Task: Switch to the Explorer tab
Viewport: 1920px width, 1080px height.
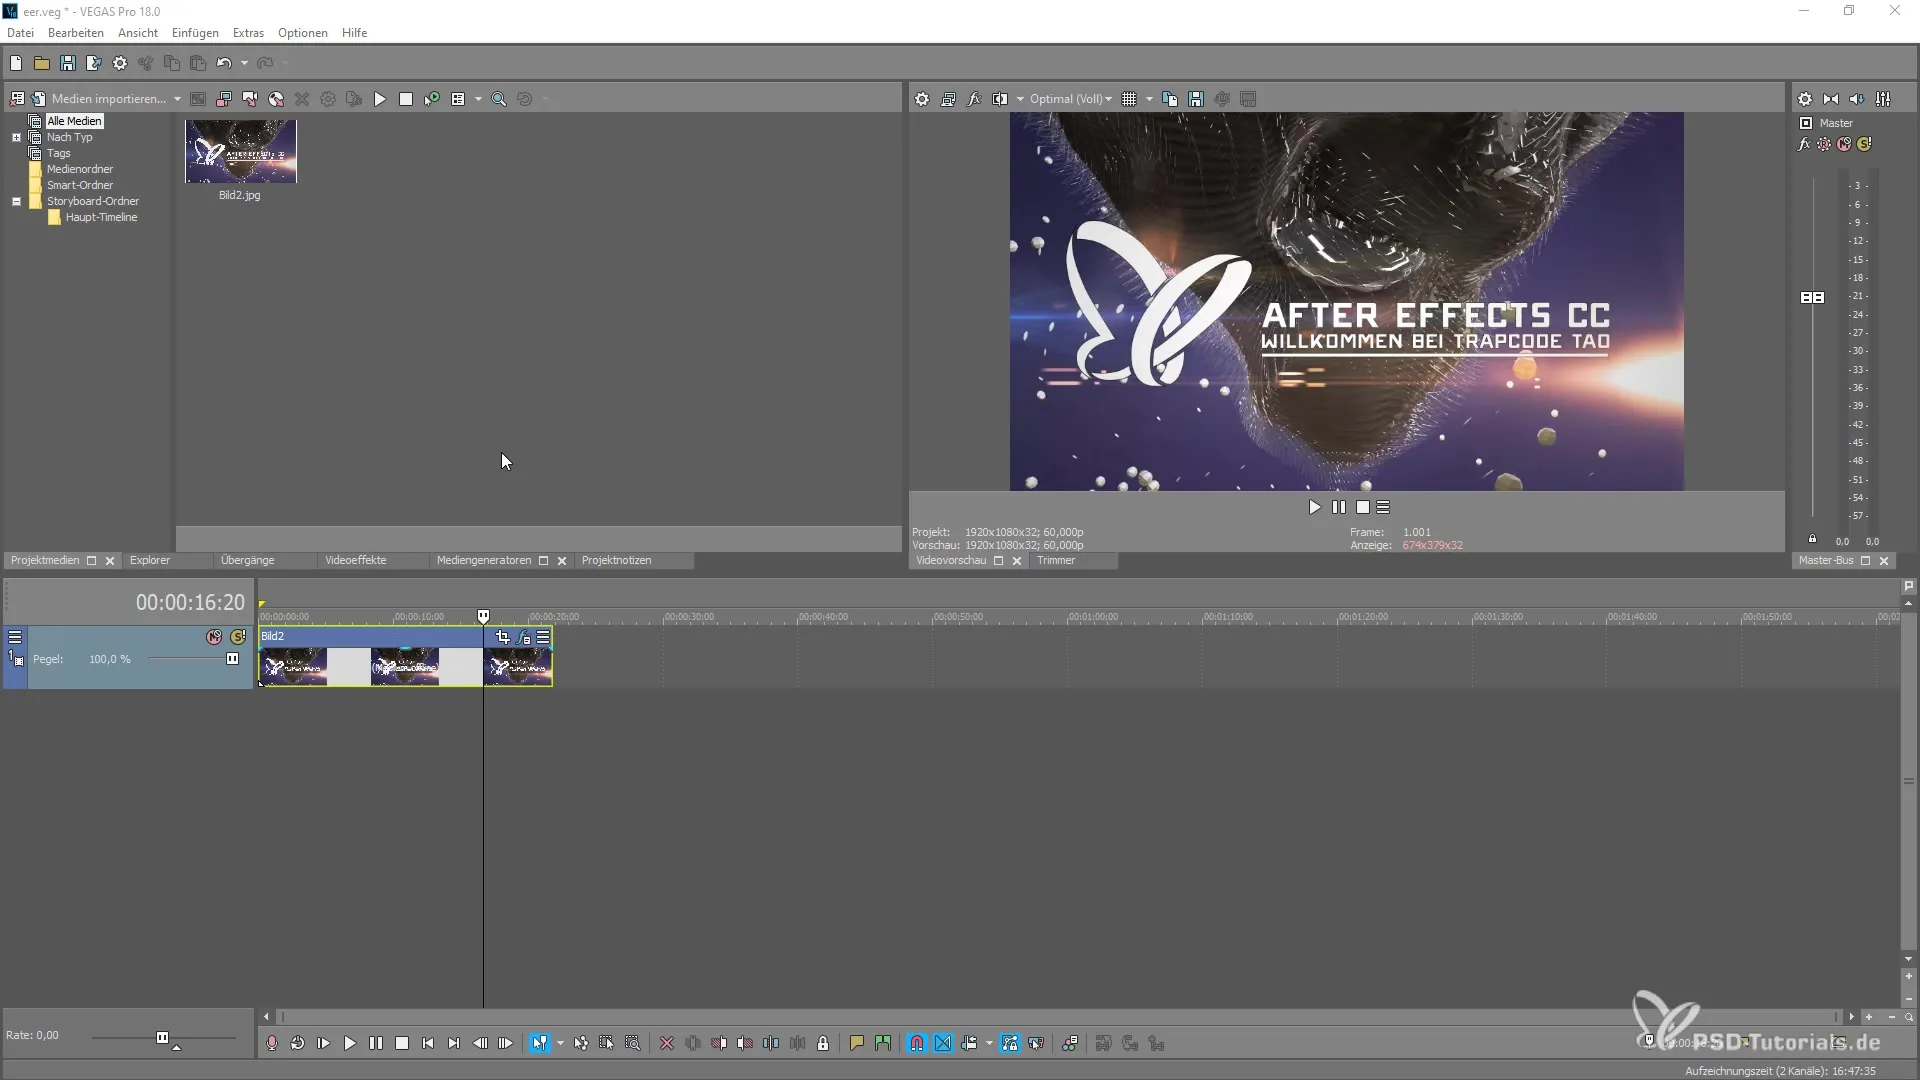Action: [150, 561]
